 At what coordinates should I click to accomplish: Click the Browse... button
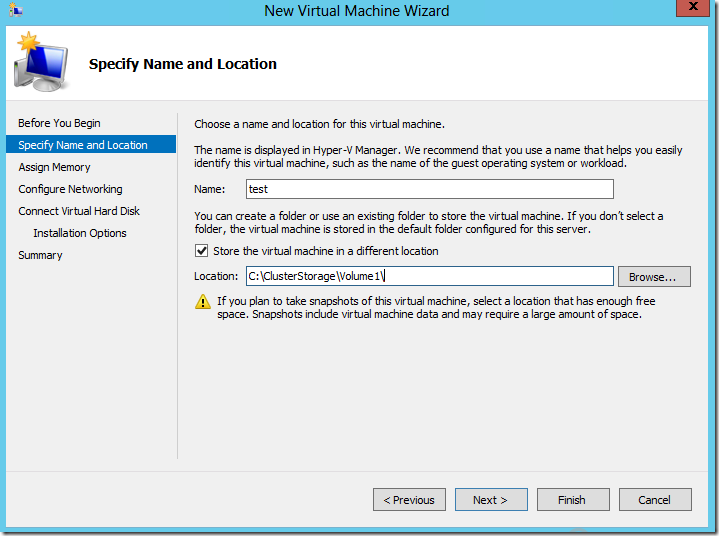(654, 276)
